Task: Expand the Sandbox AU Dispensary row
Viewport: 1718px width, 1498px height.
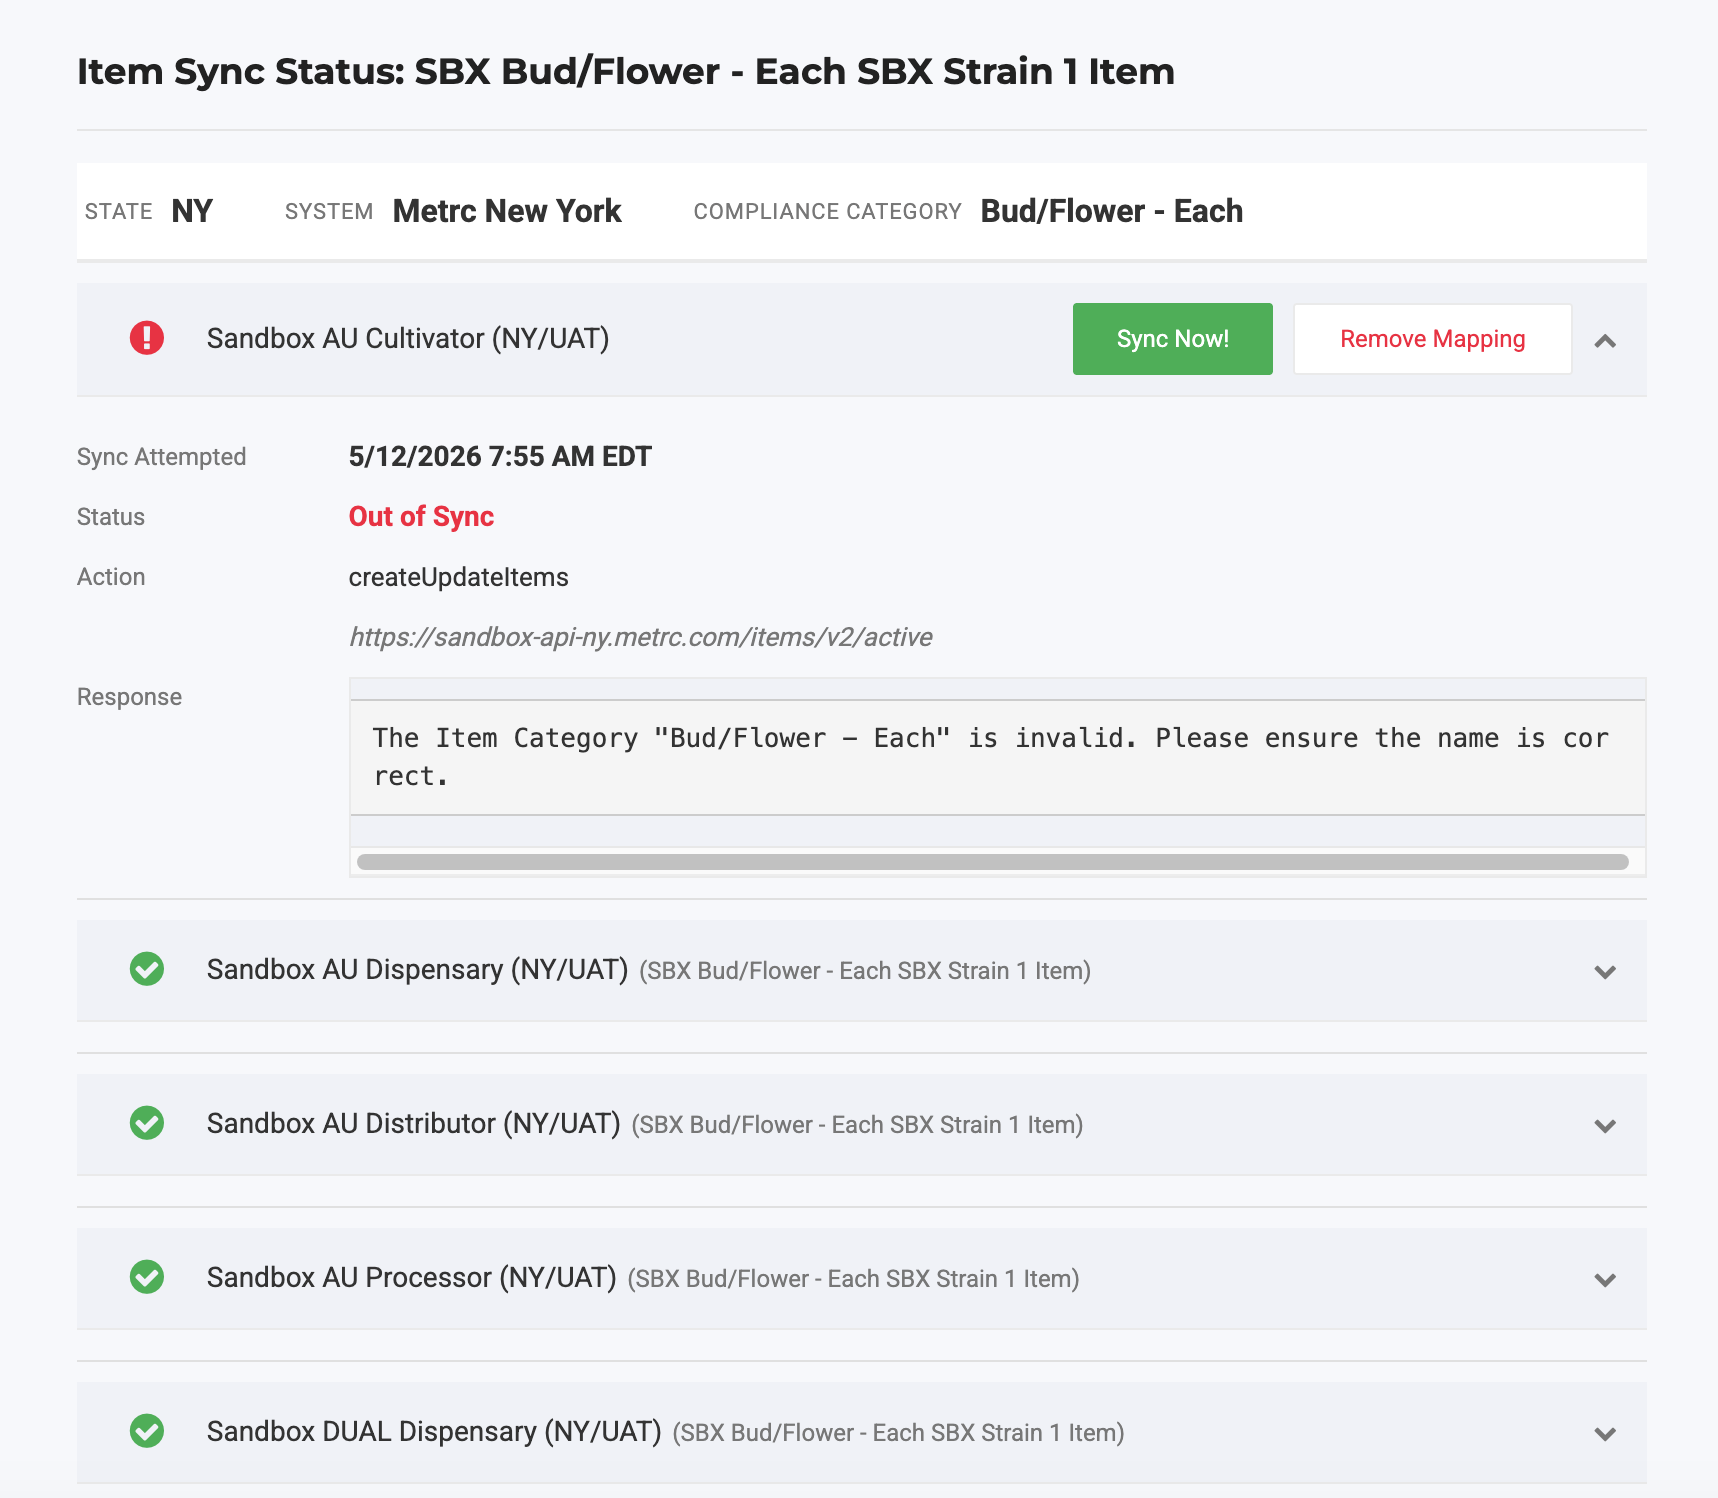Action: 1605,972
